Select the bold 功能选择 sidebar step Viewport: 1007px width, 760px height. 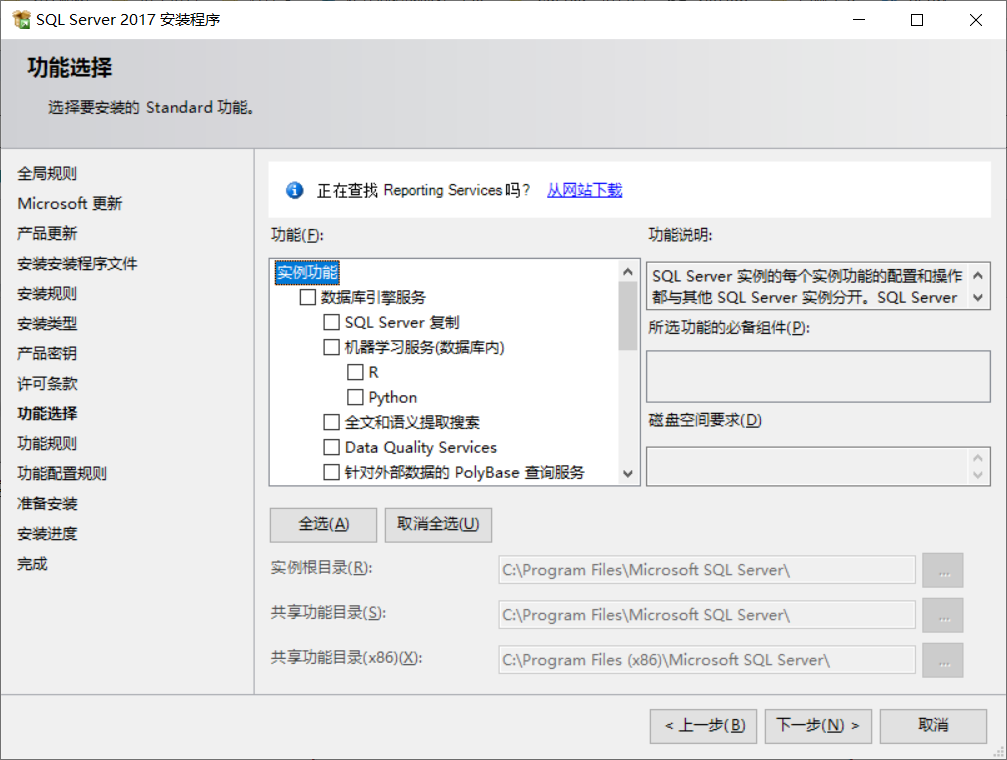click(x=47, y=413)
